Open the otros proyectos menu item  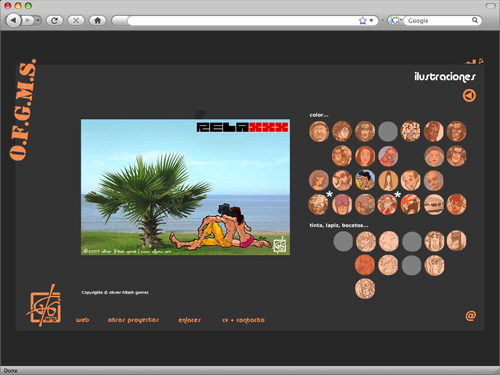pos(133,320)
